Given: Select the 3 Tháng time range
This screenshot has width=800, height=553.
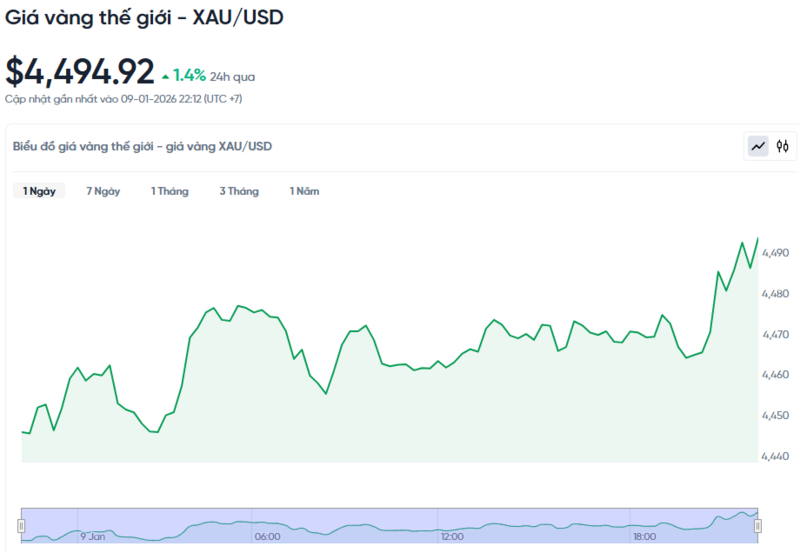Looking at the screenshot, I should click(239, 191).
